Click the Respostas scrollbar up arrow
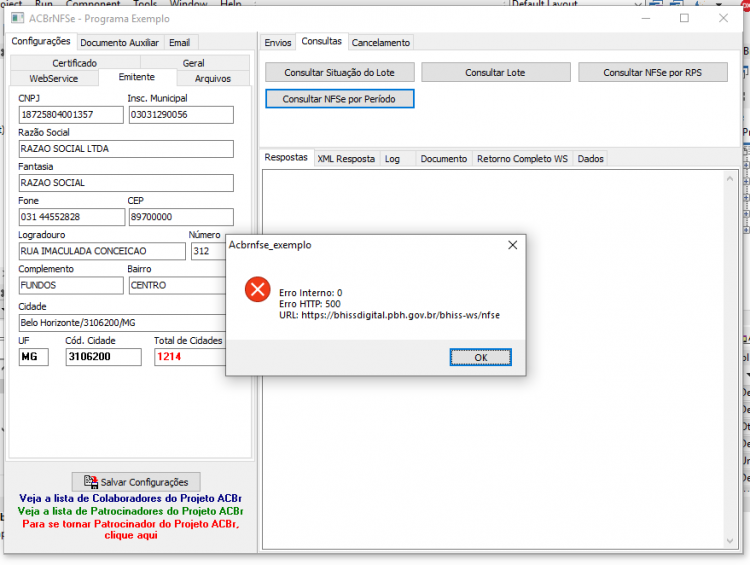750x565 pixels. click(729, 179)
